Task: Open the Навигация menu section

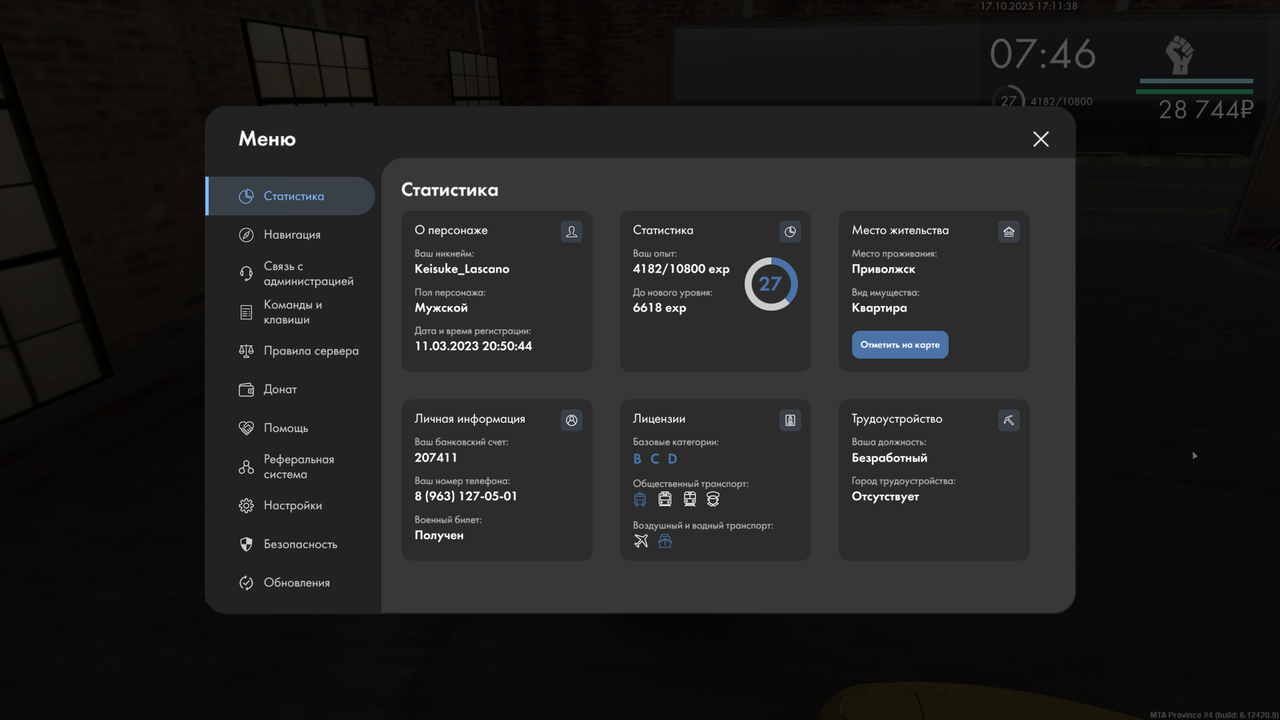Action: (290, 235)
